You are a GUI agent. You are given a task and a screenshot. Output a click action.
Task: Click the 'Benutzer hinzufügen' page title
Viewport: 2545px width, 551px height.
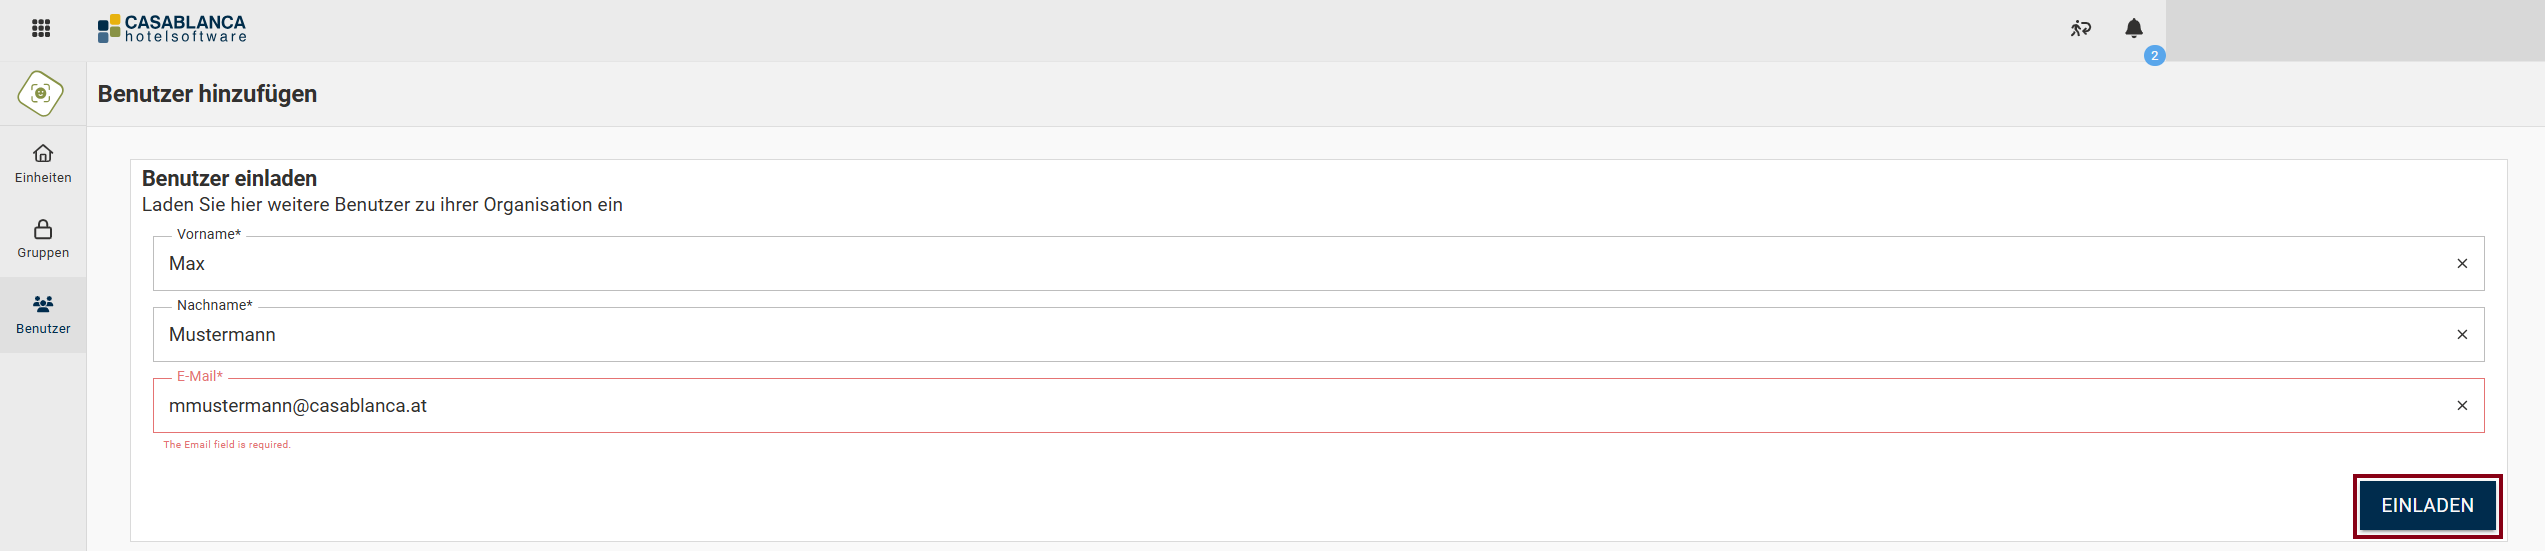click(x=207, y=94)
